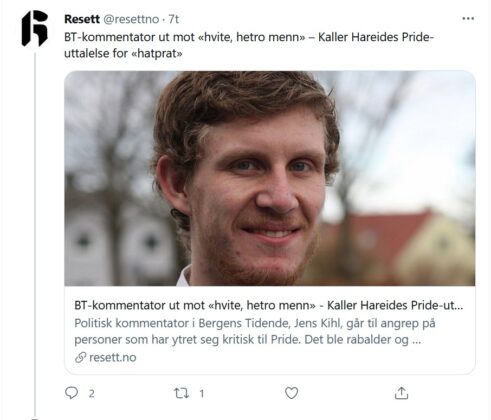Image resolution: width=491 pixels, height=420 pixels.
Task: Click the retweet count 1
Action: point(201,394)
